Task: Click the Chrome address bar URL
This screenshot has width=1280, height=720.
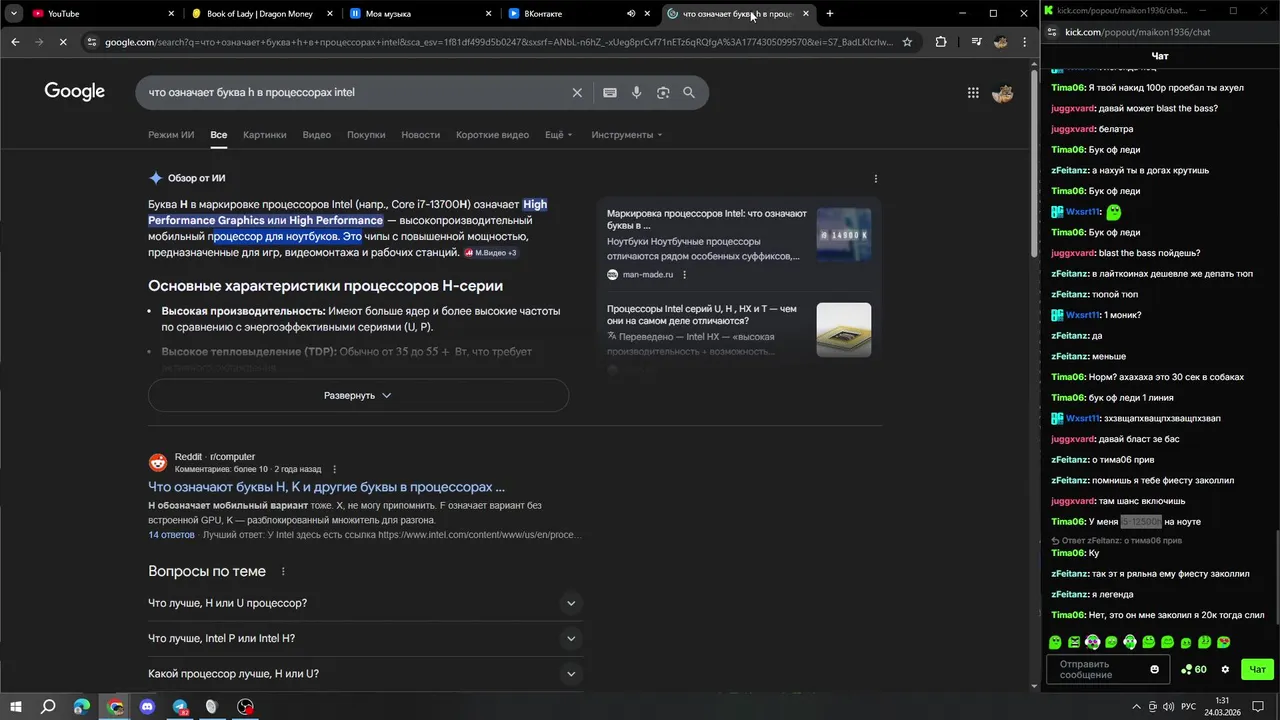Action: (x=497, y=42)
